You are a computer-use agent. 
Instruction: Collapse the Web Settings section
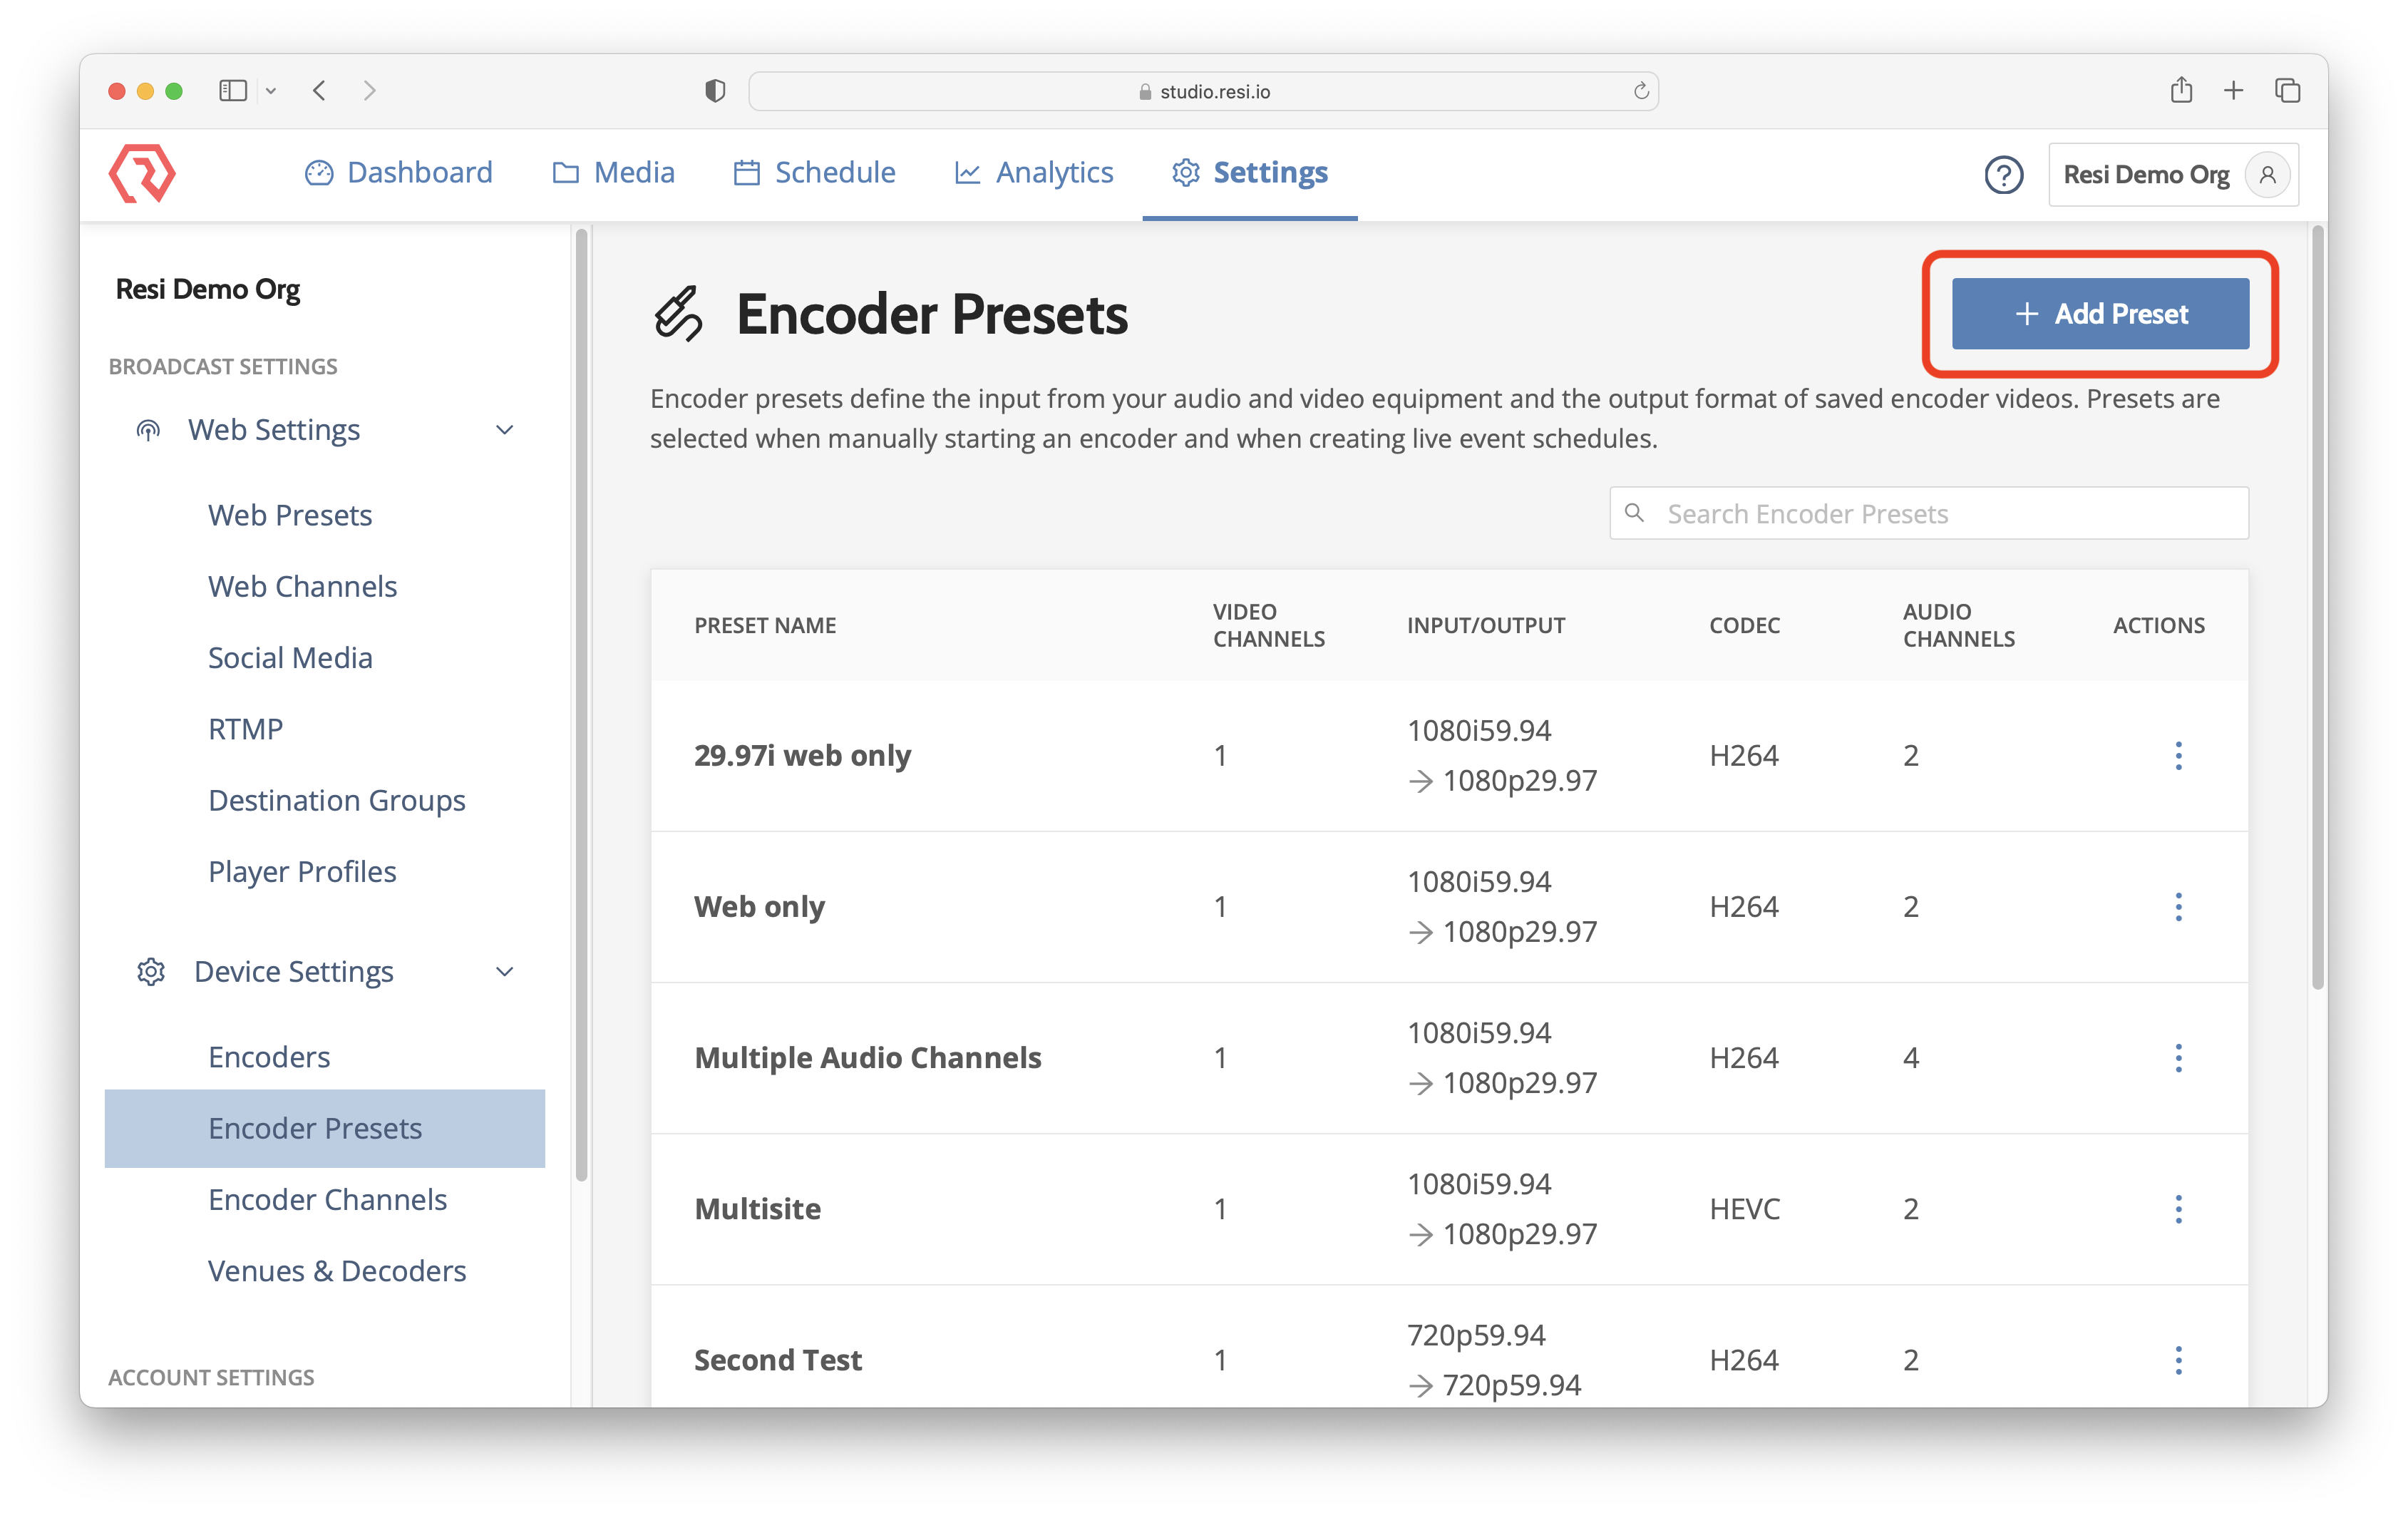(x=505, y=430)
